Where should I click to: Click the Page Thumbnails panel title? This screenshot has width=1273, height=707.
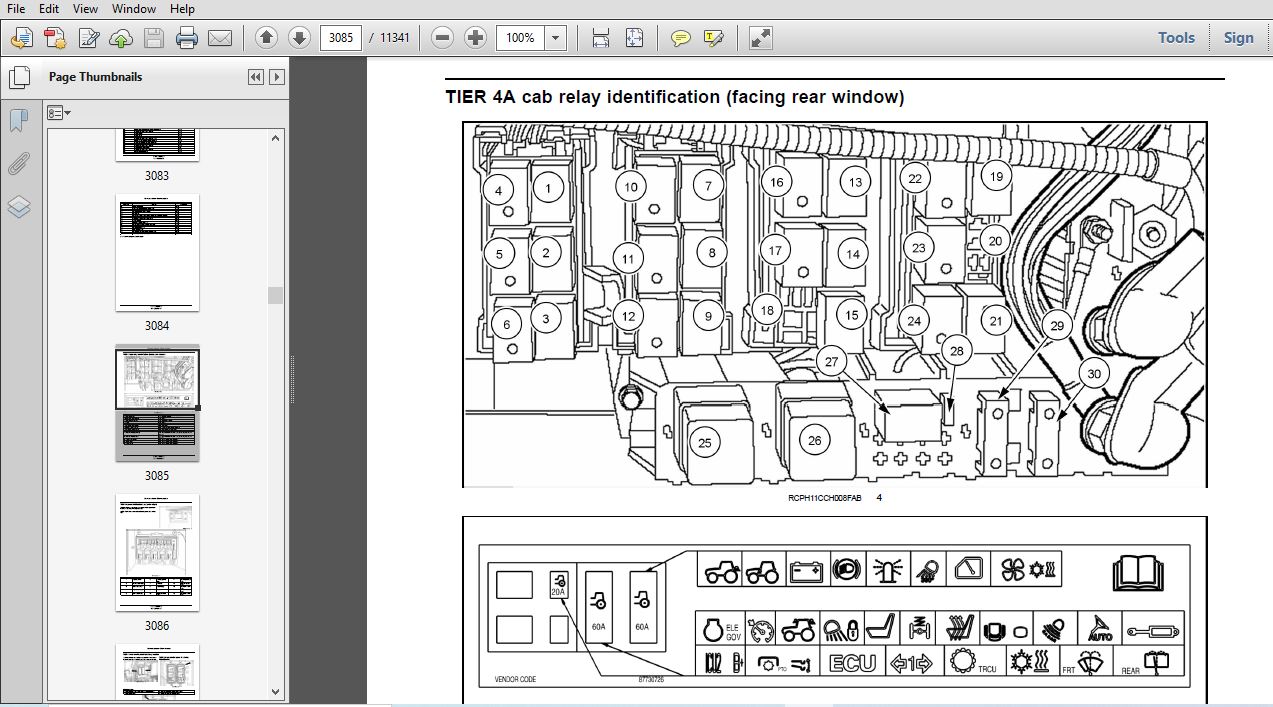click(95, 77)
